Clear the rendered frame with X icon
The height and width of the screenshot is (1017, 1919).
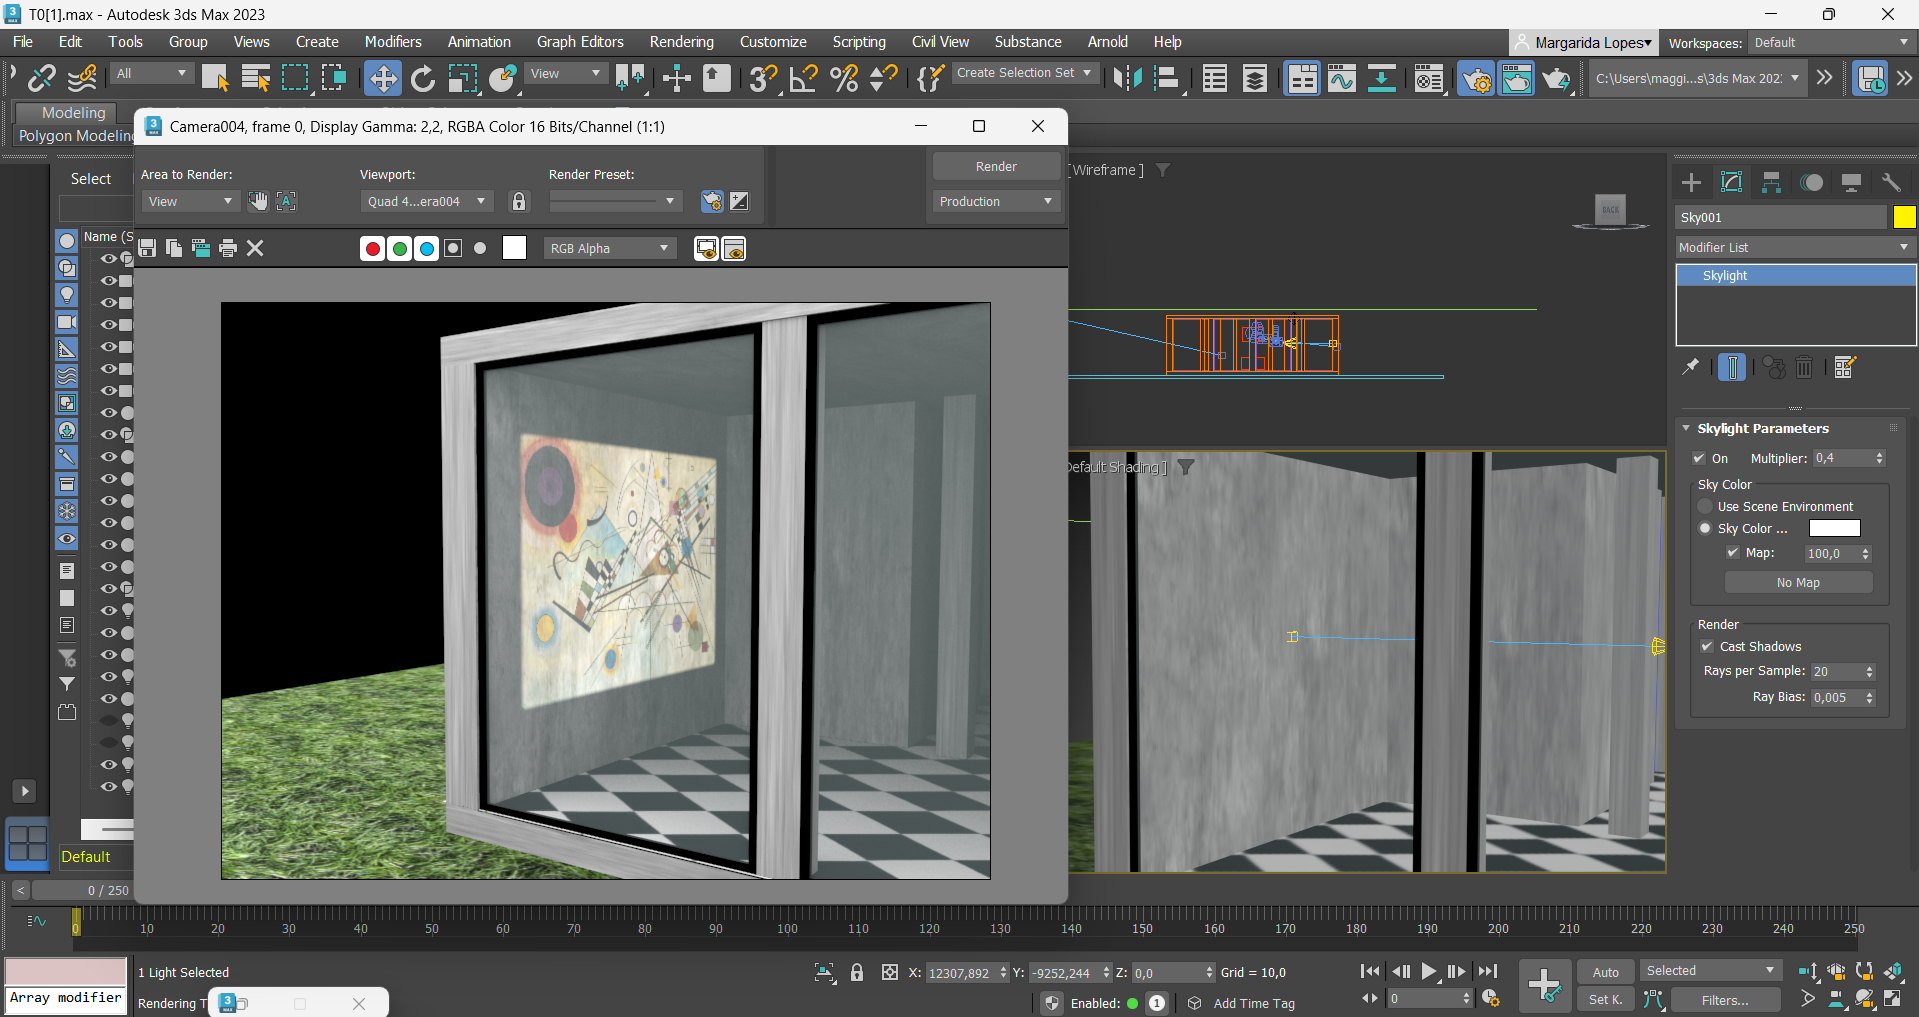255,248
